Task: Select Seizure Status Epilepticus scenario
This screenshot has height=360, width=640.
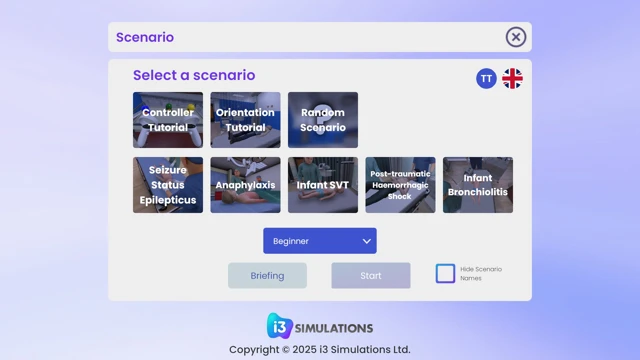Action: click(168, 185)
